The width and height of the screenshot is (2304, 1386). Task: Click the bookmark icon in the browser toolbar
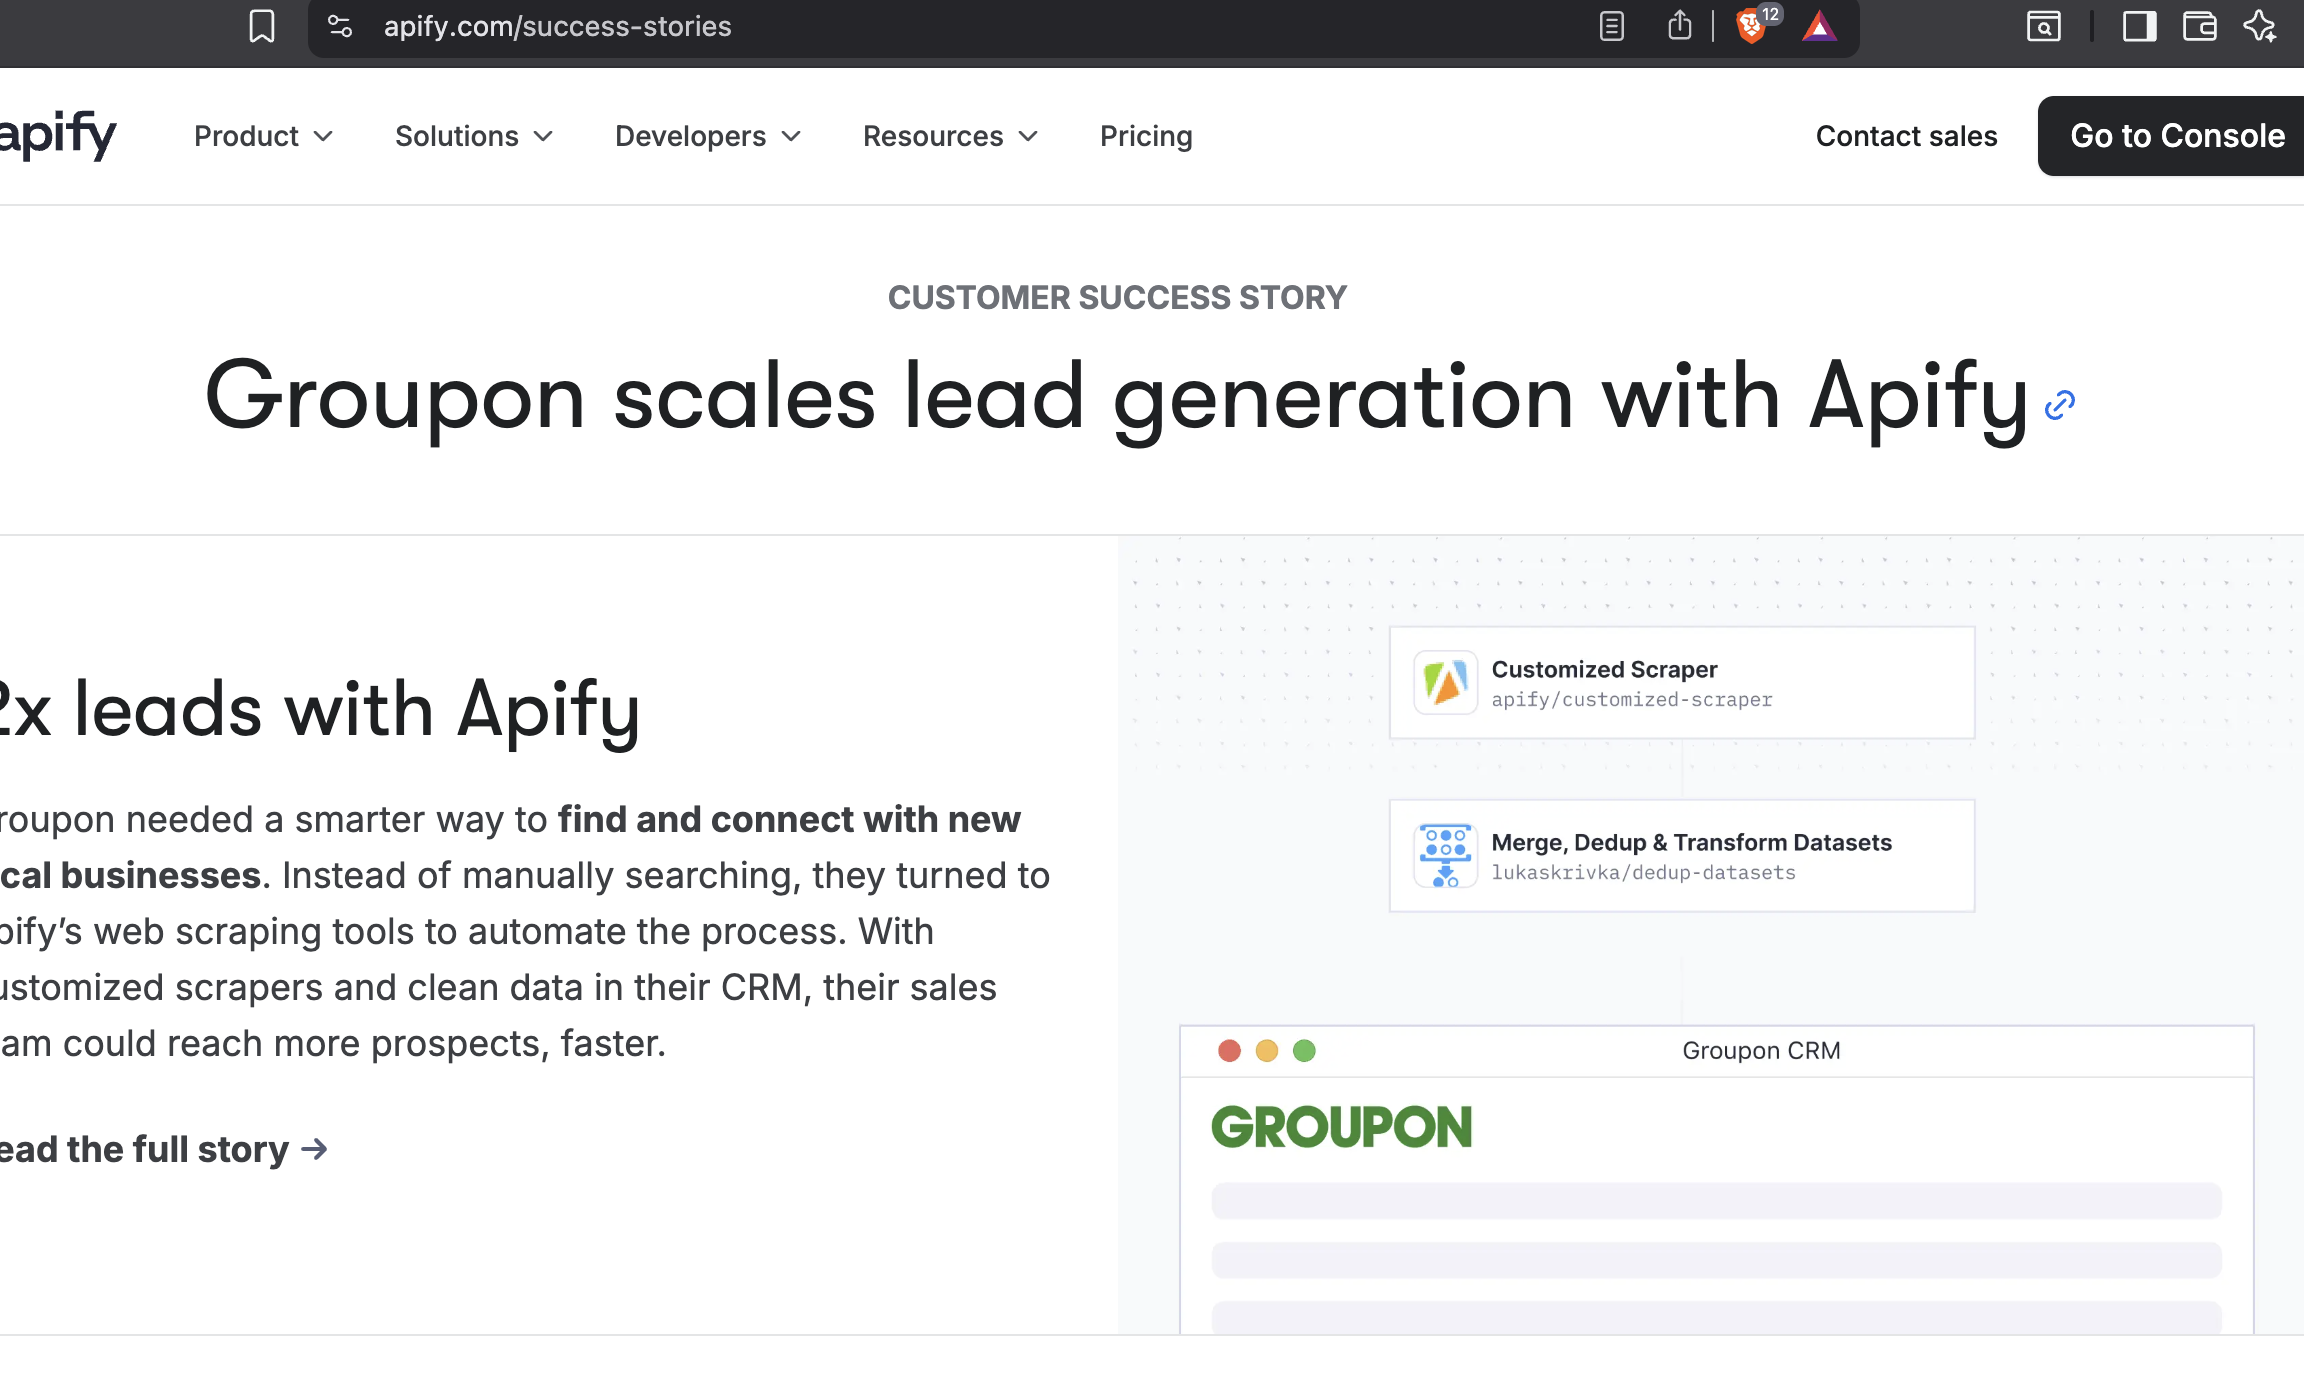(x=262, y=26)
